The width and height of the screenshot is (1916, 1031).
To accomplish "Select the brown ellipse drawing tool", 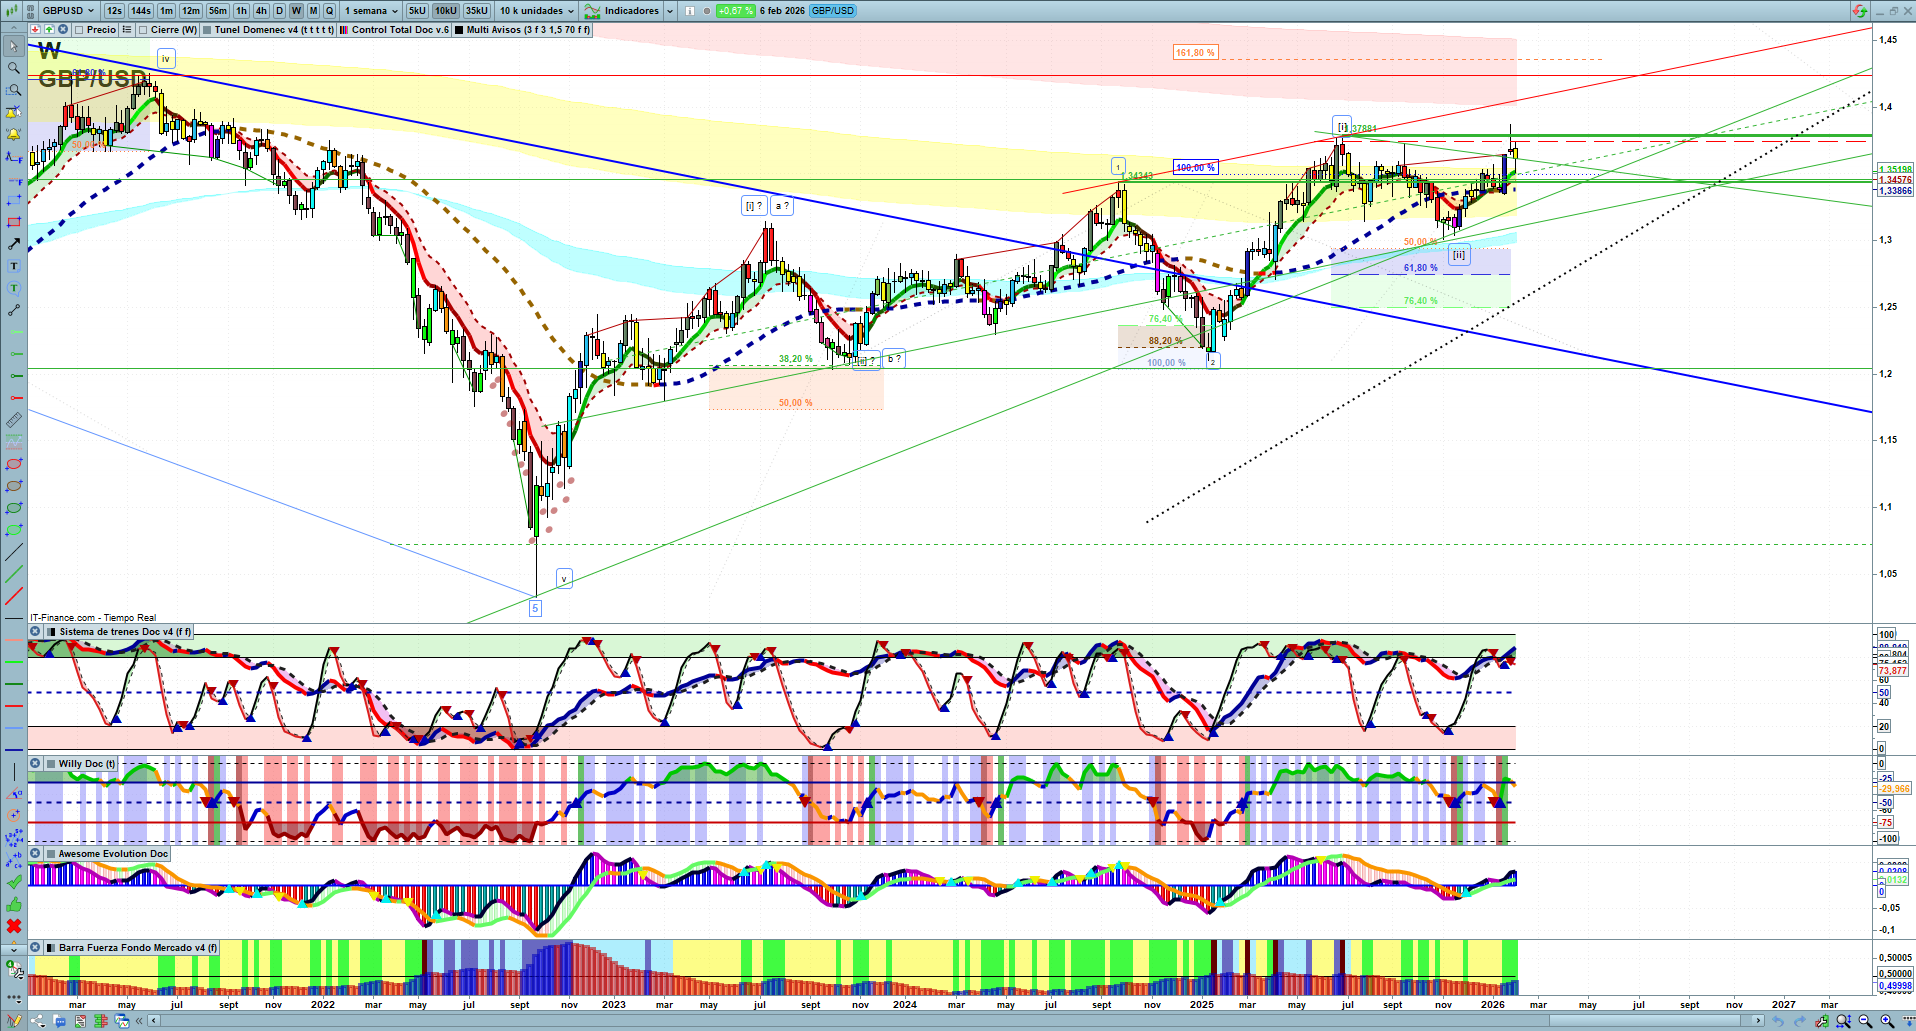I will (14, 486).
